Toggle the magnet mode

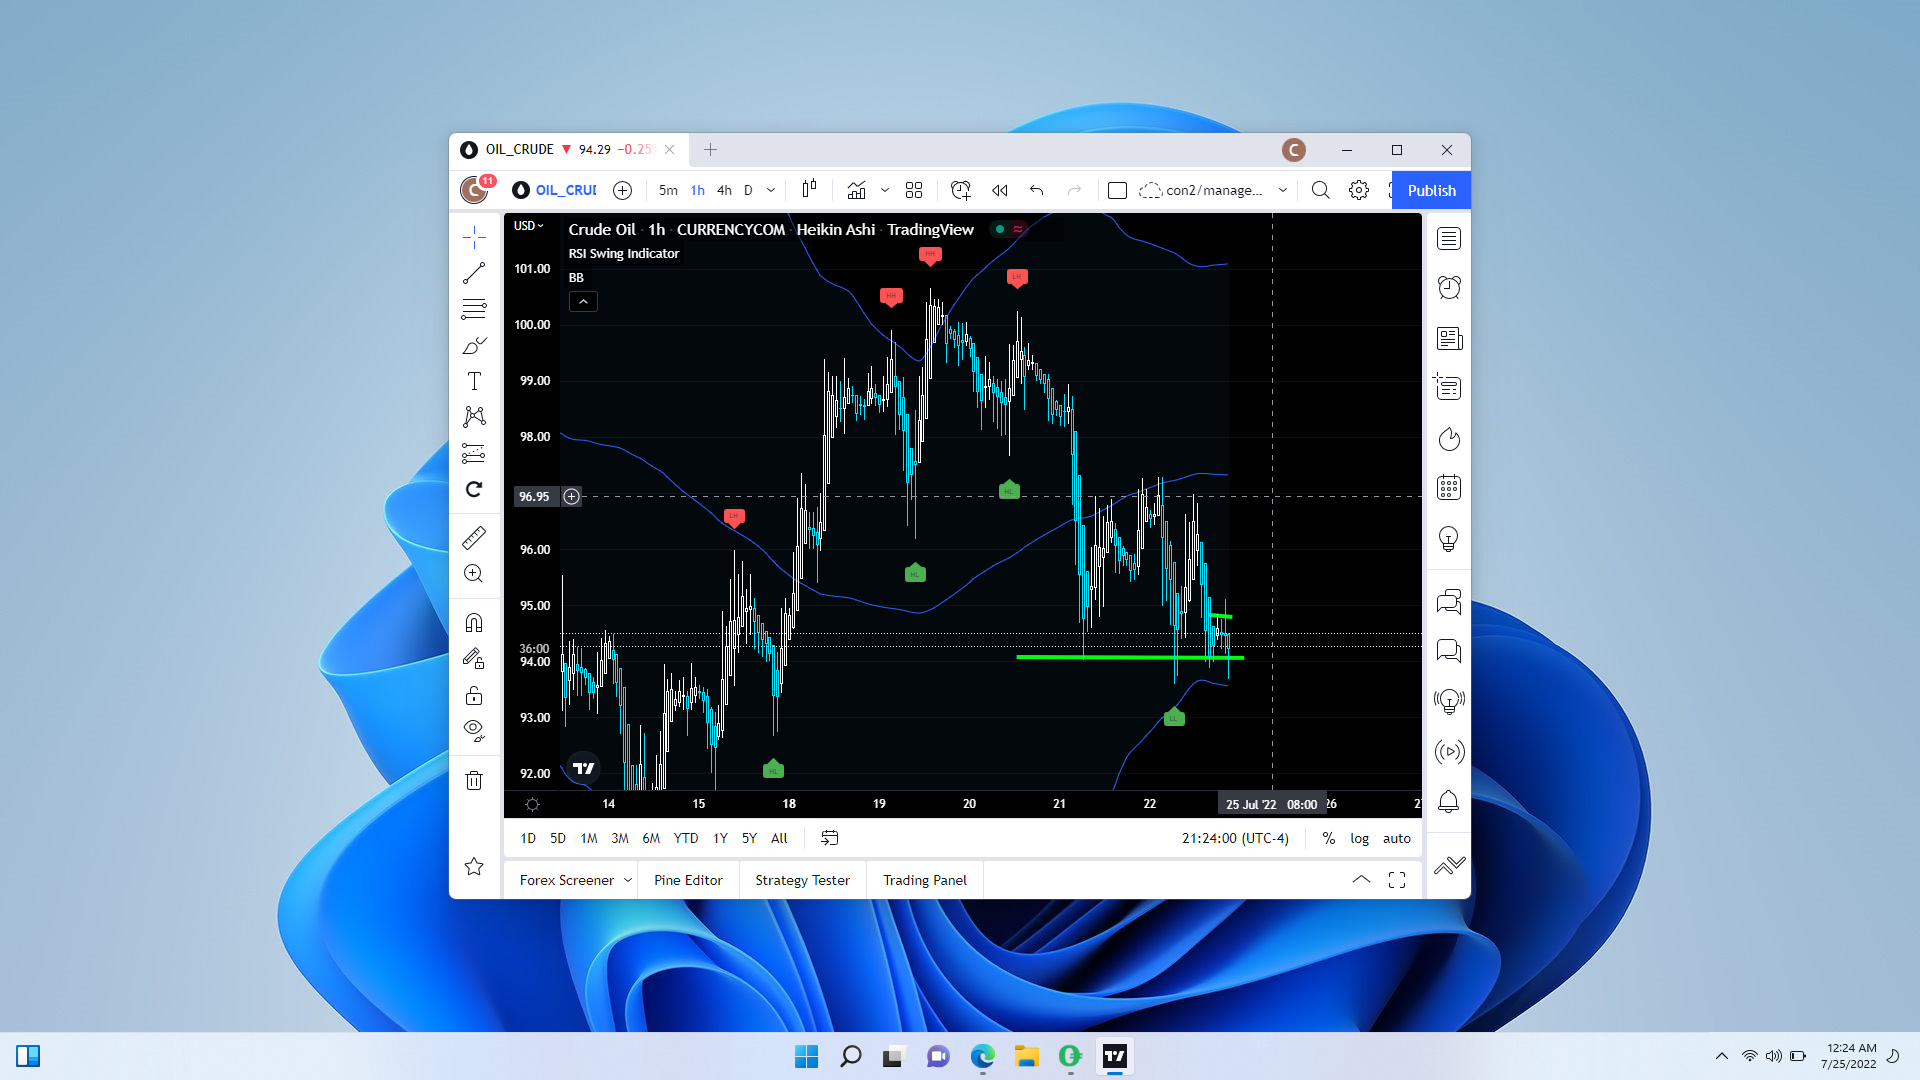point(474,623)
